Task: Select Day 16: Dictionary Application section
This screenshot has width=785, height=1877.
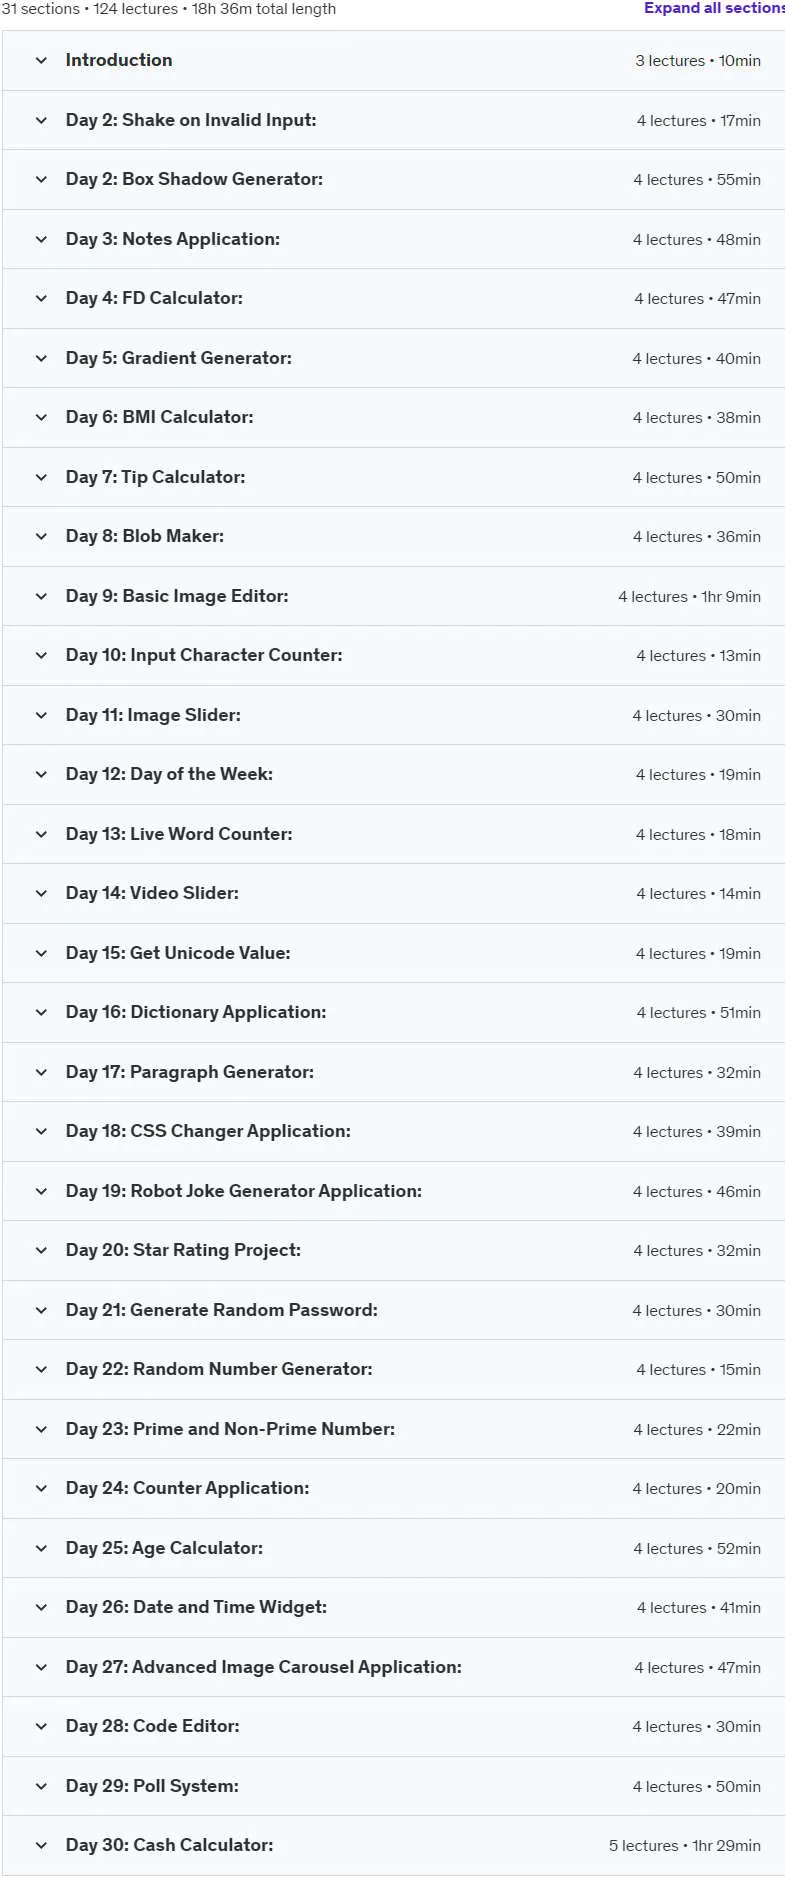Action: pos(196,1012)
